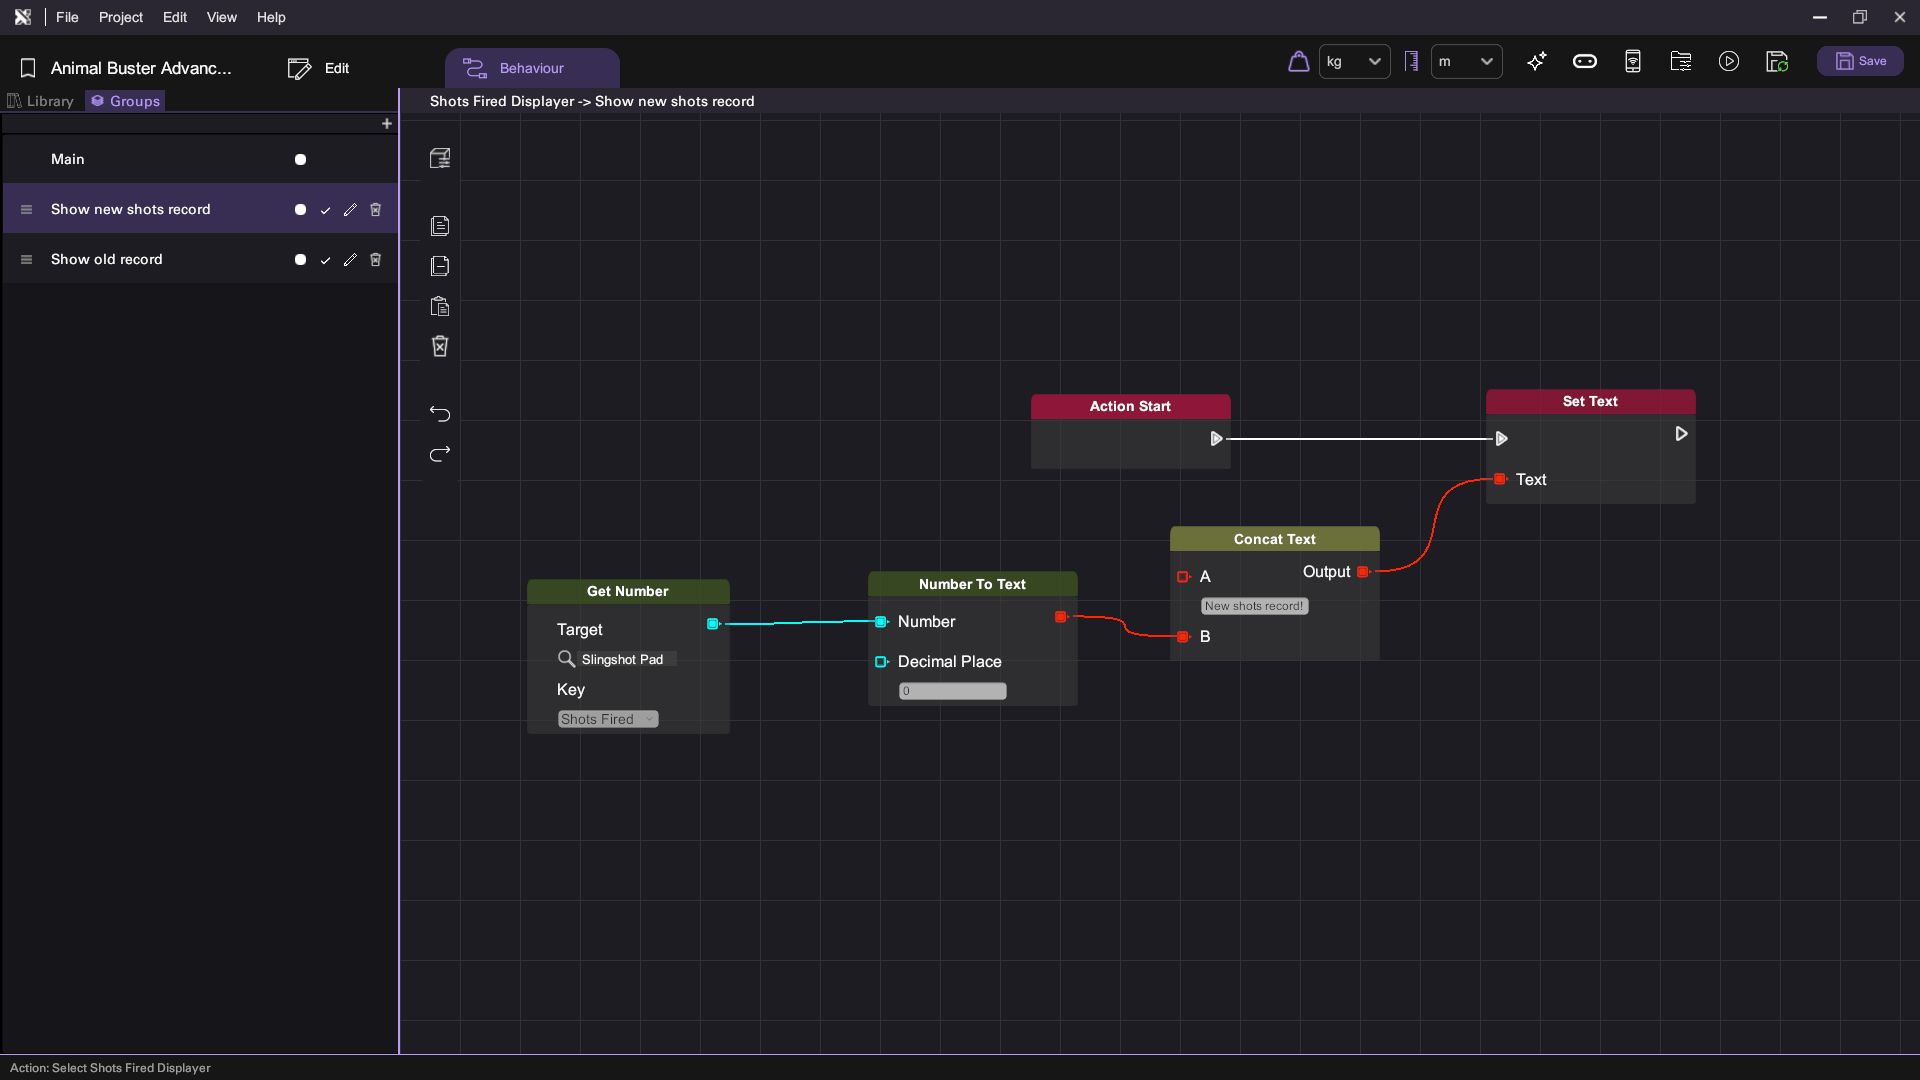Click the AI sparkle icon in toolbar
The height and width of the screenshot is (1080, 1920).
[1537, 62]
